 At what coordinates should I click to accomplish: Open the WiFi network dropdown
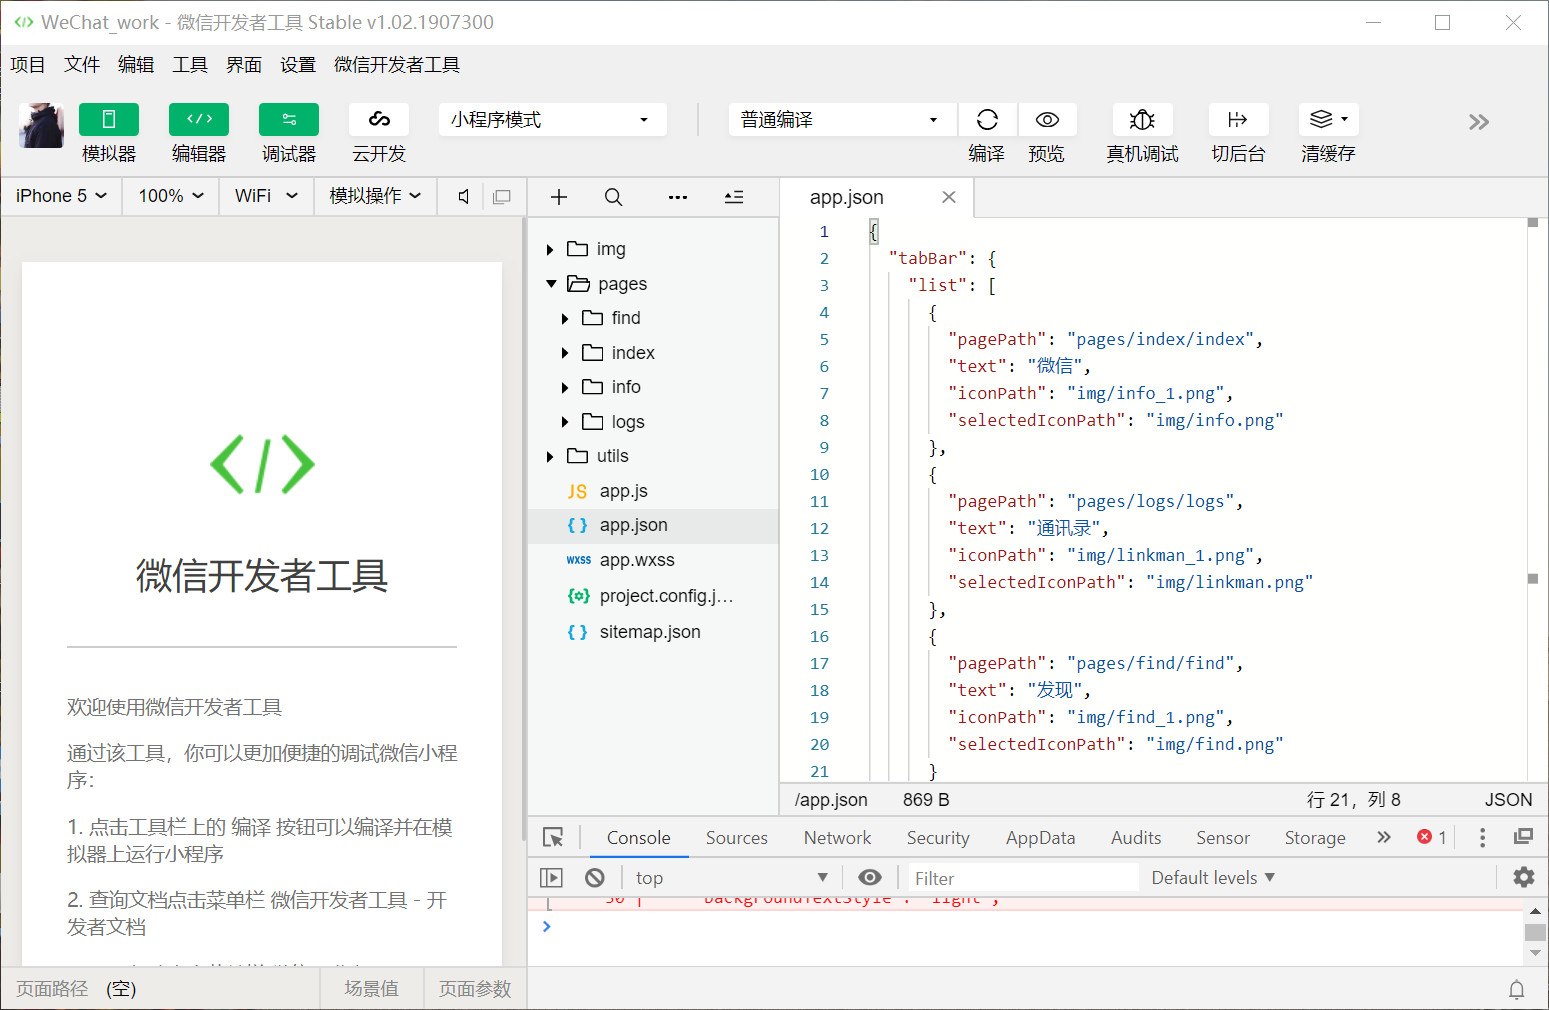coord(266,196)
